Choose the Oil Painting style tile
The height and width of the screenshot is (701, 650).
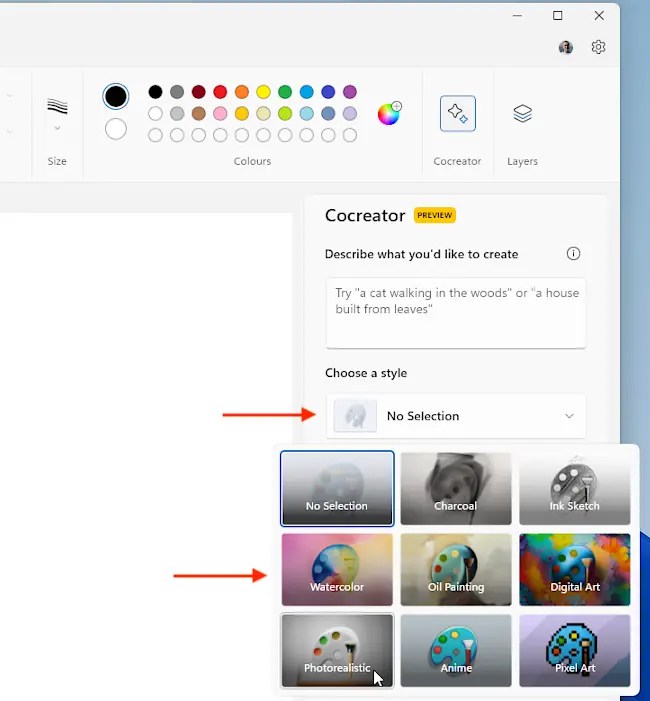[456, 570]
